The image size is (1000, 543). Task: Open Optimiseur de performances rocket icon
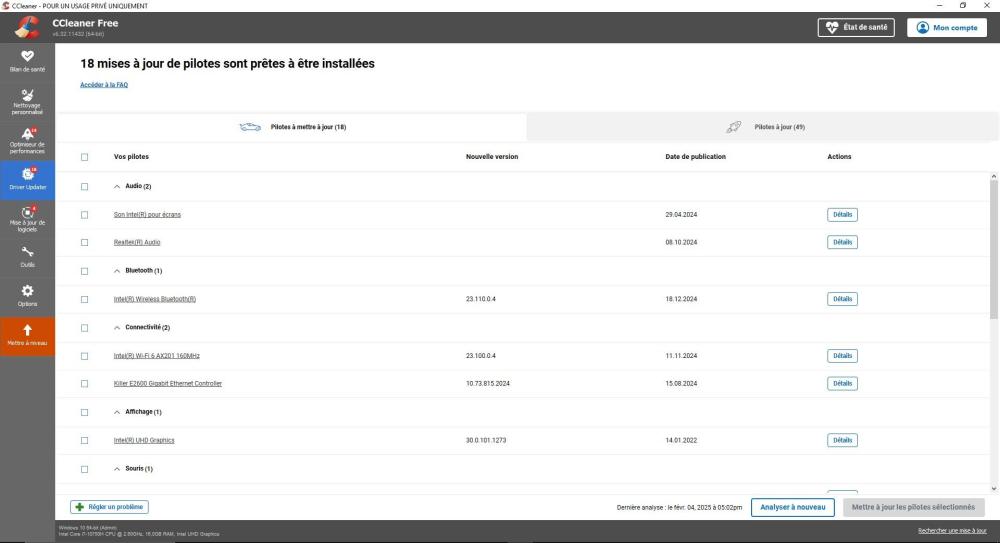[27, 135]
